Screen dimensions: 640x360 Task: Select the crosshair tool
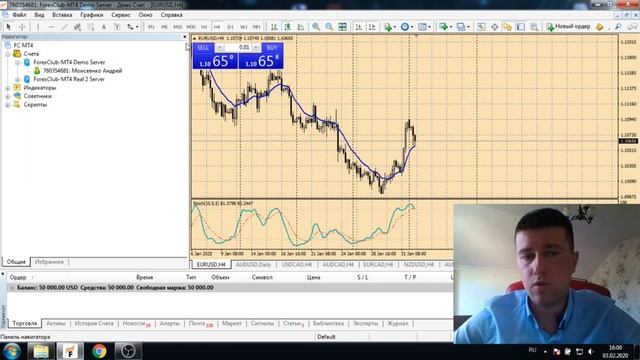[22, 27]
